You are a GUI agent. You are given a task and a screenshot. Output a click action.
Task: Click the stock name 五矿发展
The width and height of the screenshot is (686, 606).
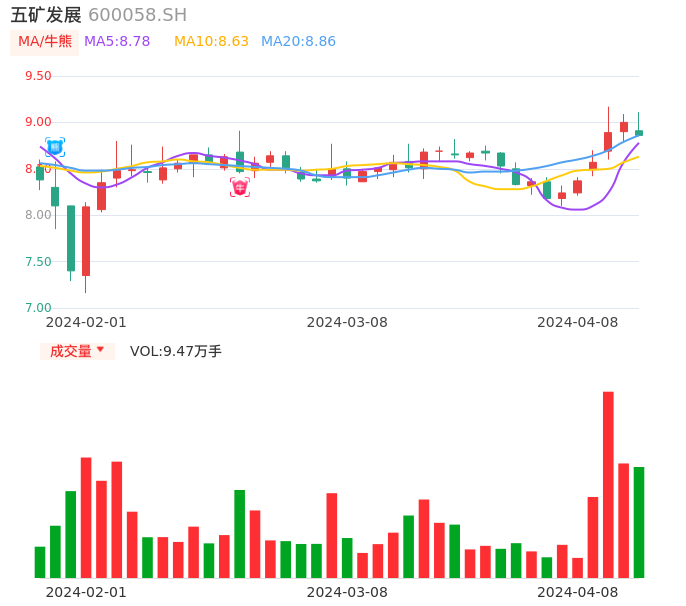tap(46, 15)
